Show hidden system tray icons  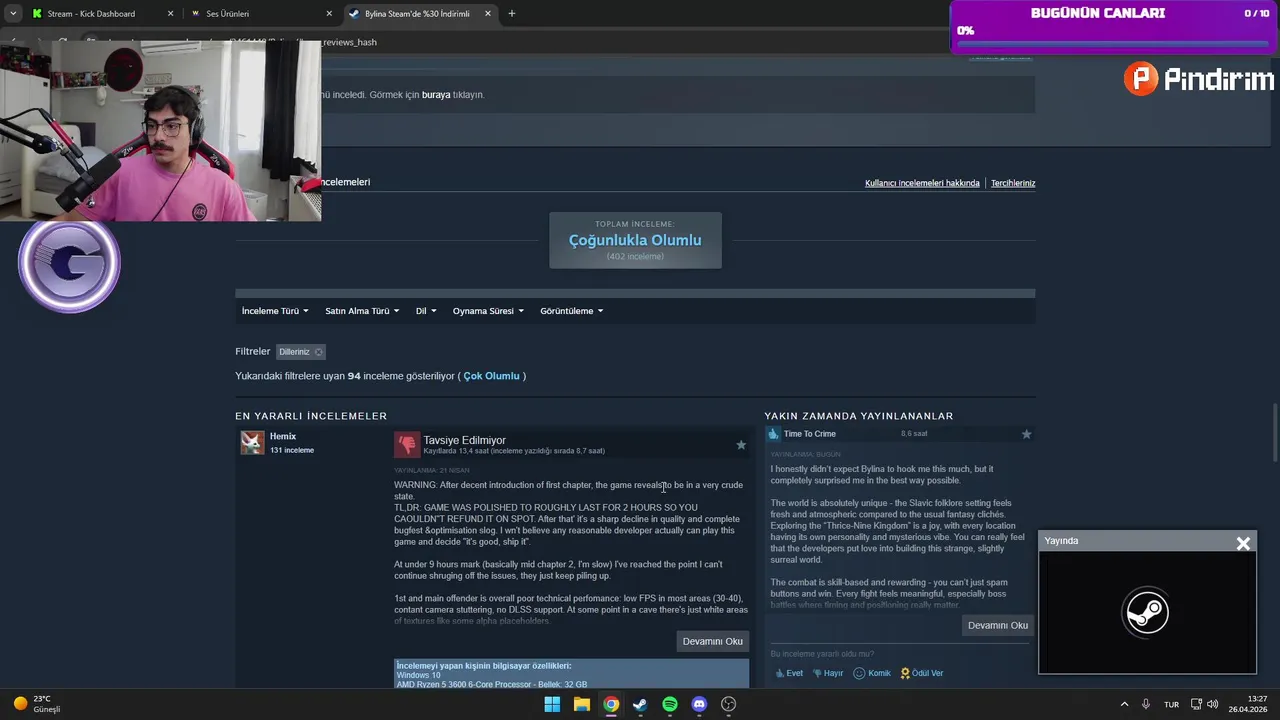tap(1124, 704)
